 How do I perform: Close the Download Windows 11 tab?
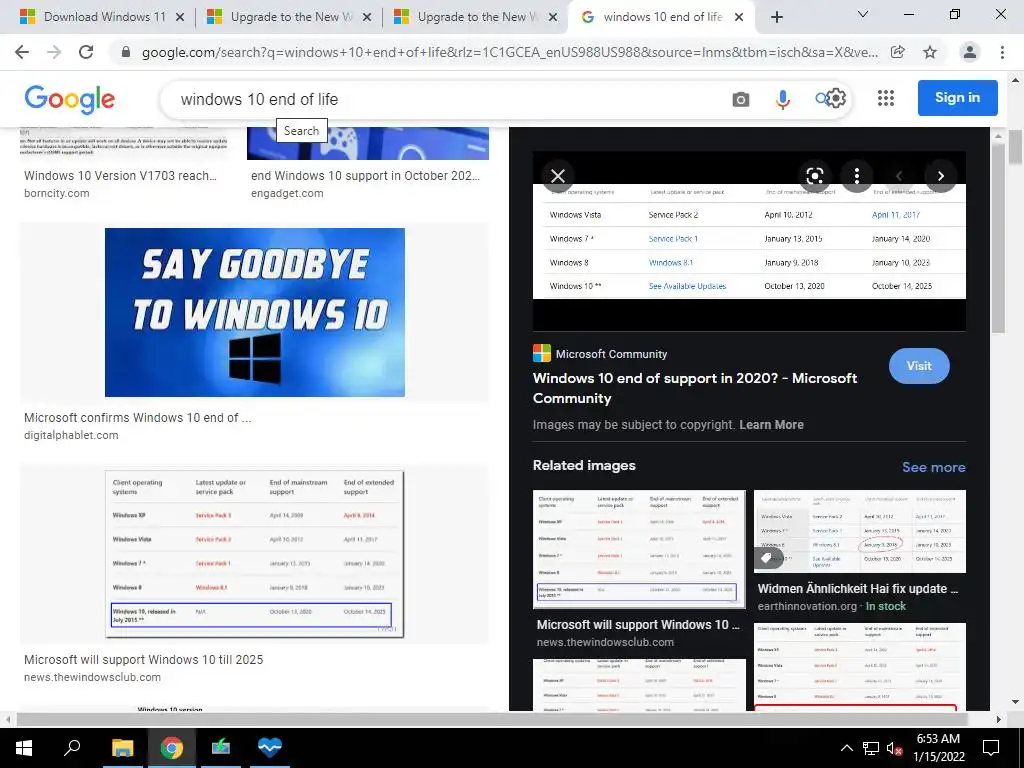[180, 17]
